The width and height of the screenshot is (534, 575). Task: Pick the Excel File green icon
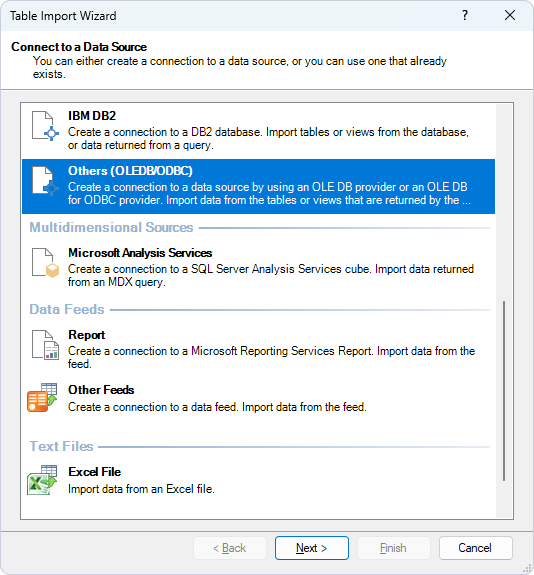42,480
